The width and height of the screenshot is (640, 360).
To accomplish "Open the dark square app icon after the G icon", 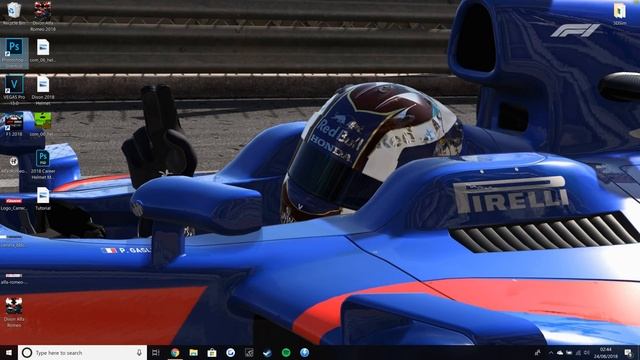I will 249,353.
